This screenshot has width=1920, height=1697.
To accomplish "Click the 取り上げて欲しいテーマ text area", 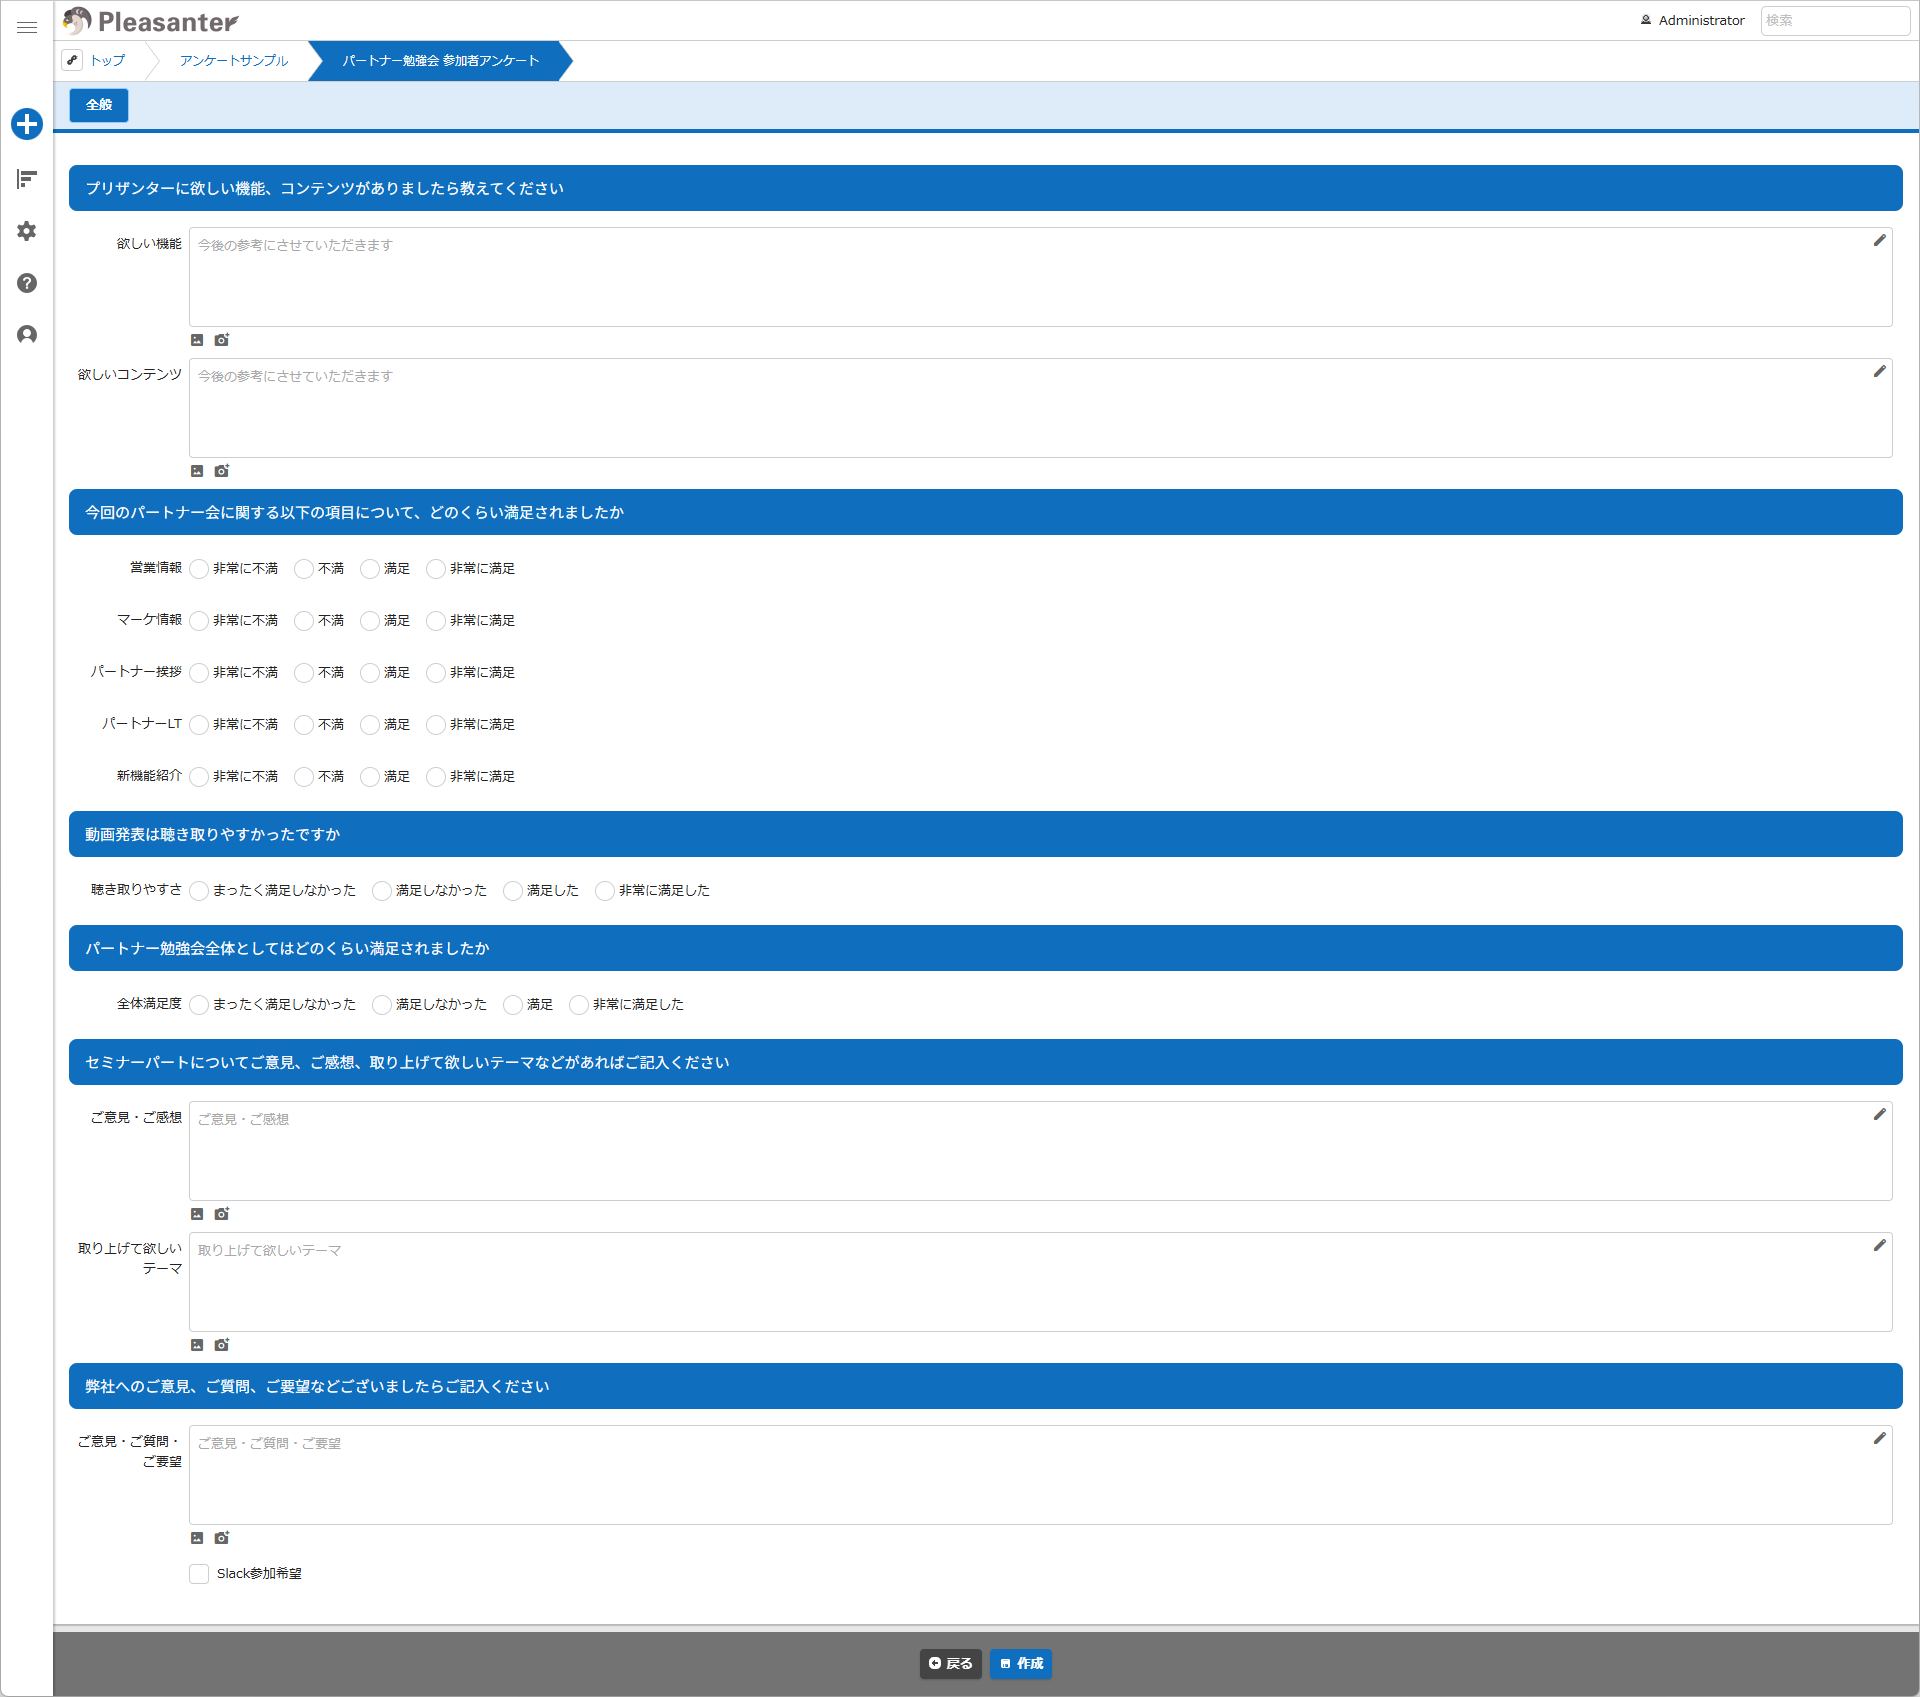I will click(1040, 1282).
